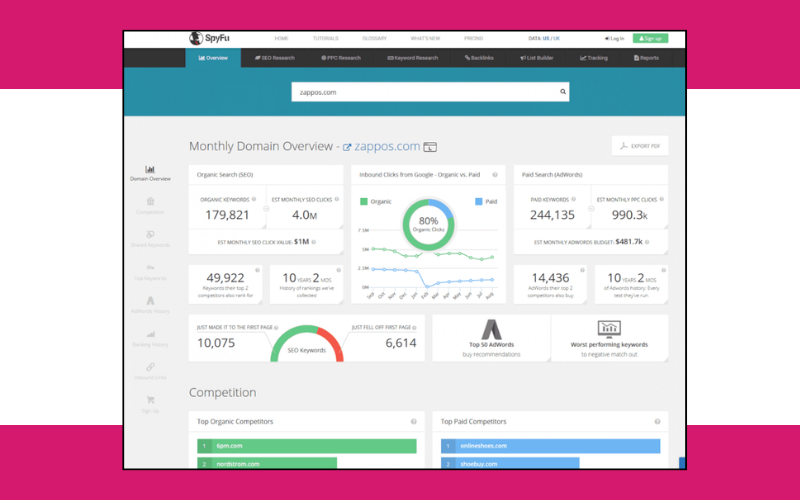Click the SEO Keywords gauge
Viewport: 800px width, 500px height.
[x=307, y=343]
